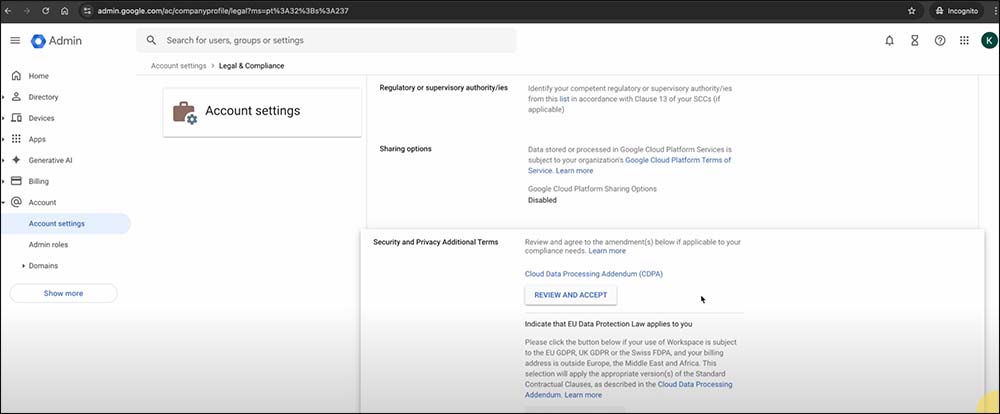Click the Home house icon in sidebar

coord(17,76)
